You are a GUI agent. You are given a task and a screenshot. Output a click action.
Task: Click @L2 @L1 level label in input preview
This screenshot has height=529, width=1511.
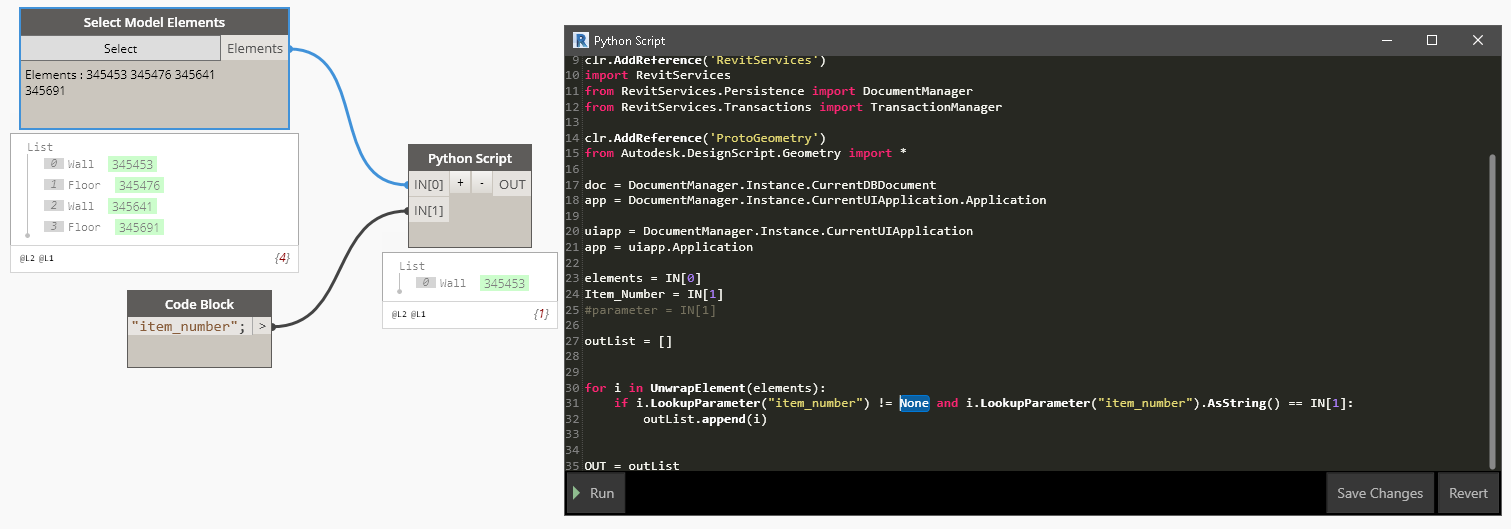click(37, 258)
